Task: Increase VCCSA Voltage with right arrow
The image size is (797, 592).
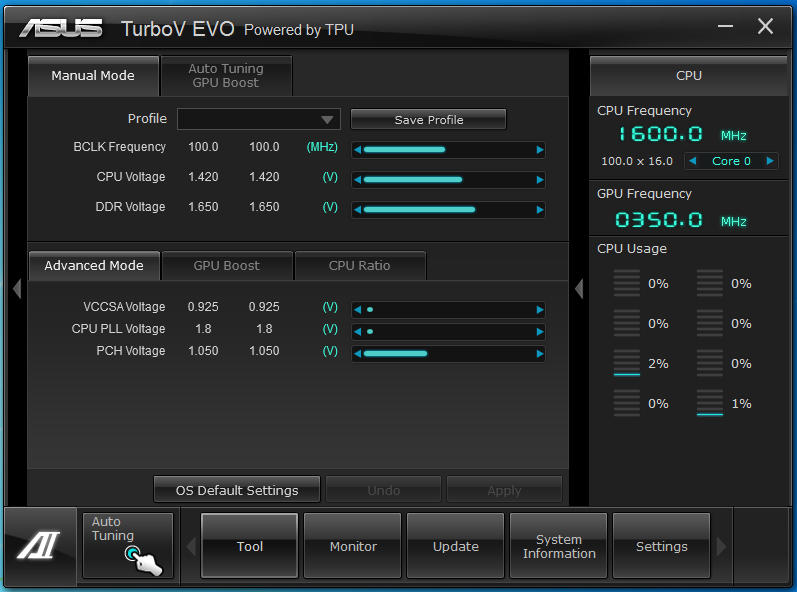Action: pos(540,310)
